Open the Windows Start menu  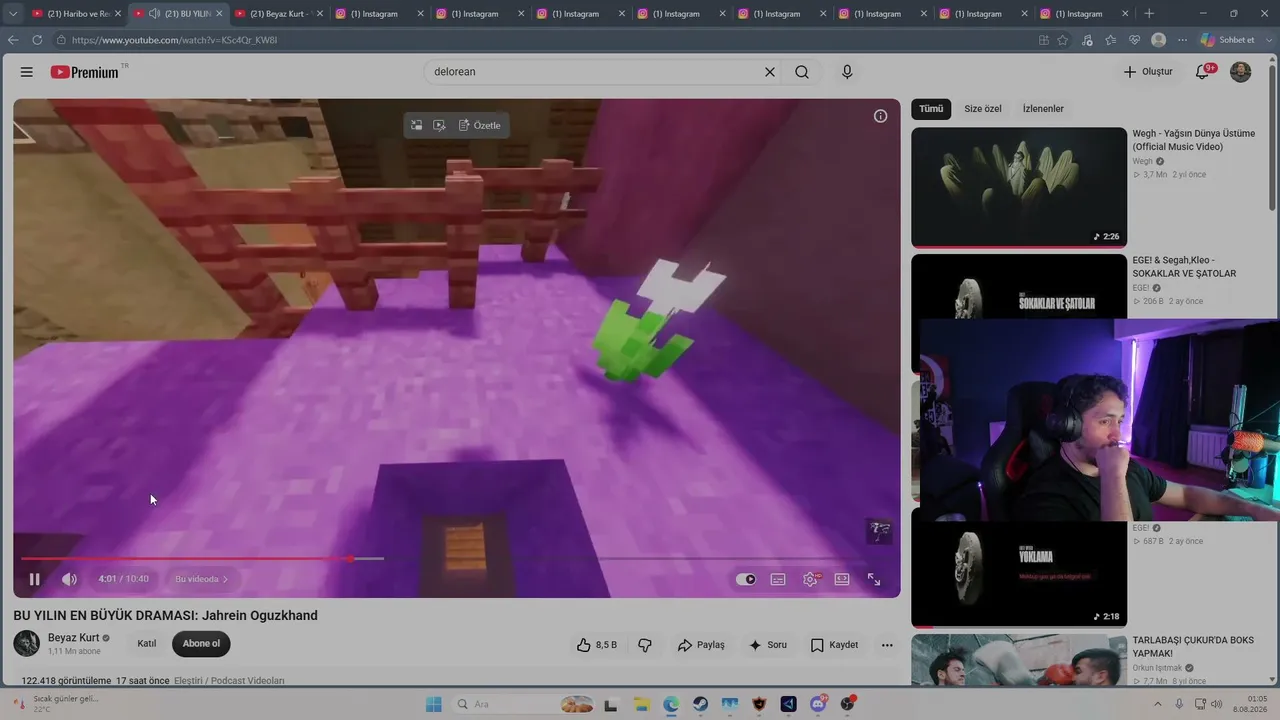[433, 704]
